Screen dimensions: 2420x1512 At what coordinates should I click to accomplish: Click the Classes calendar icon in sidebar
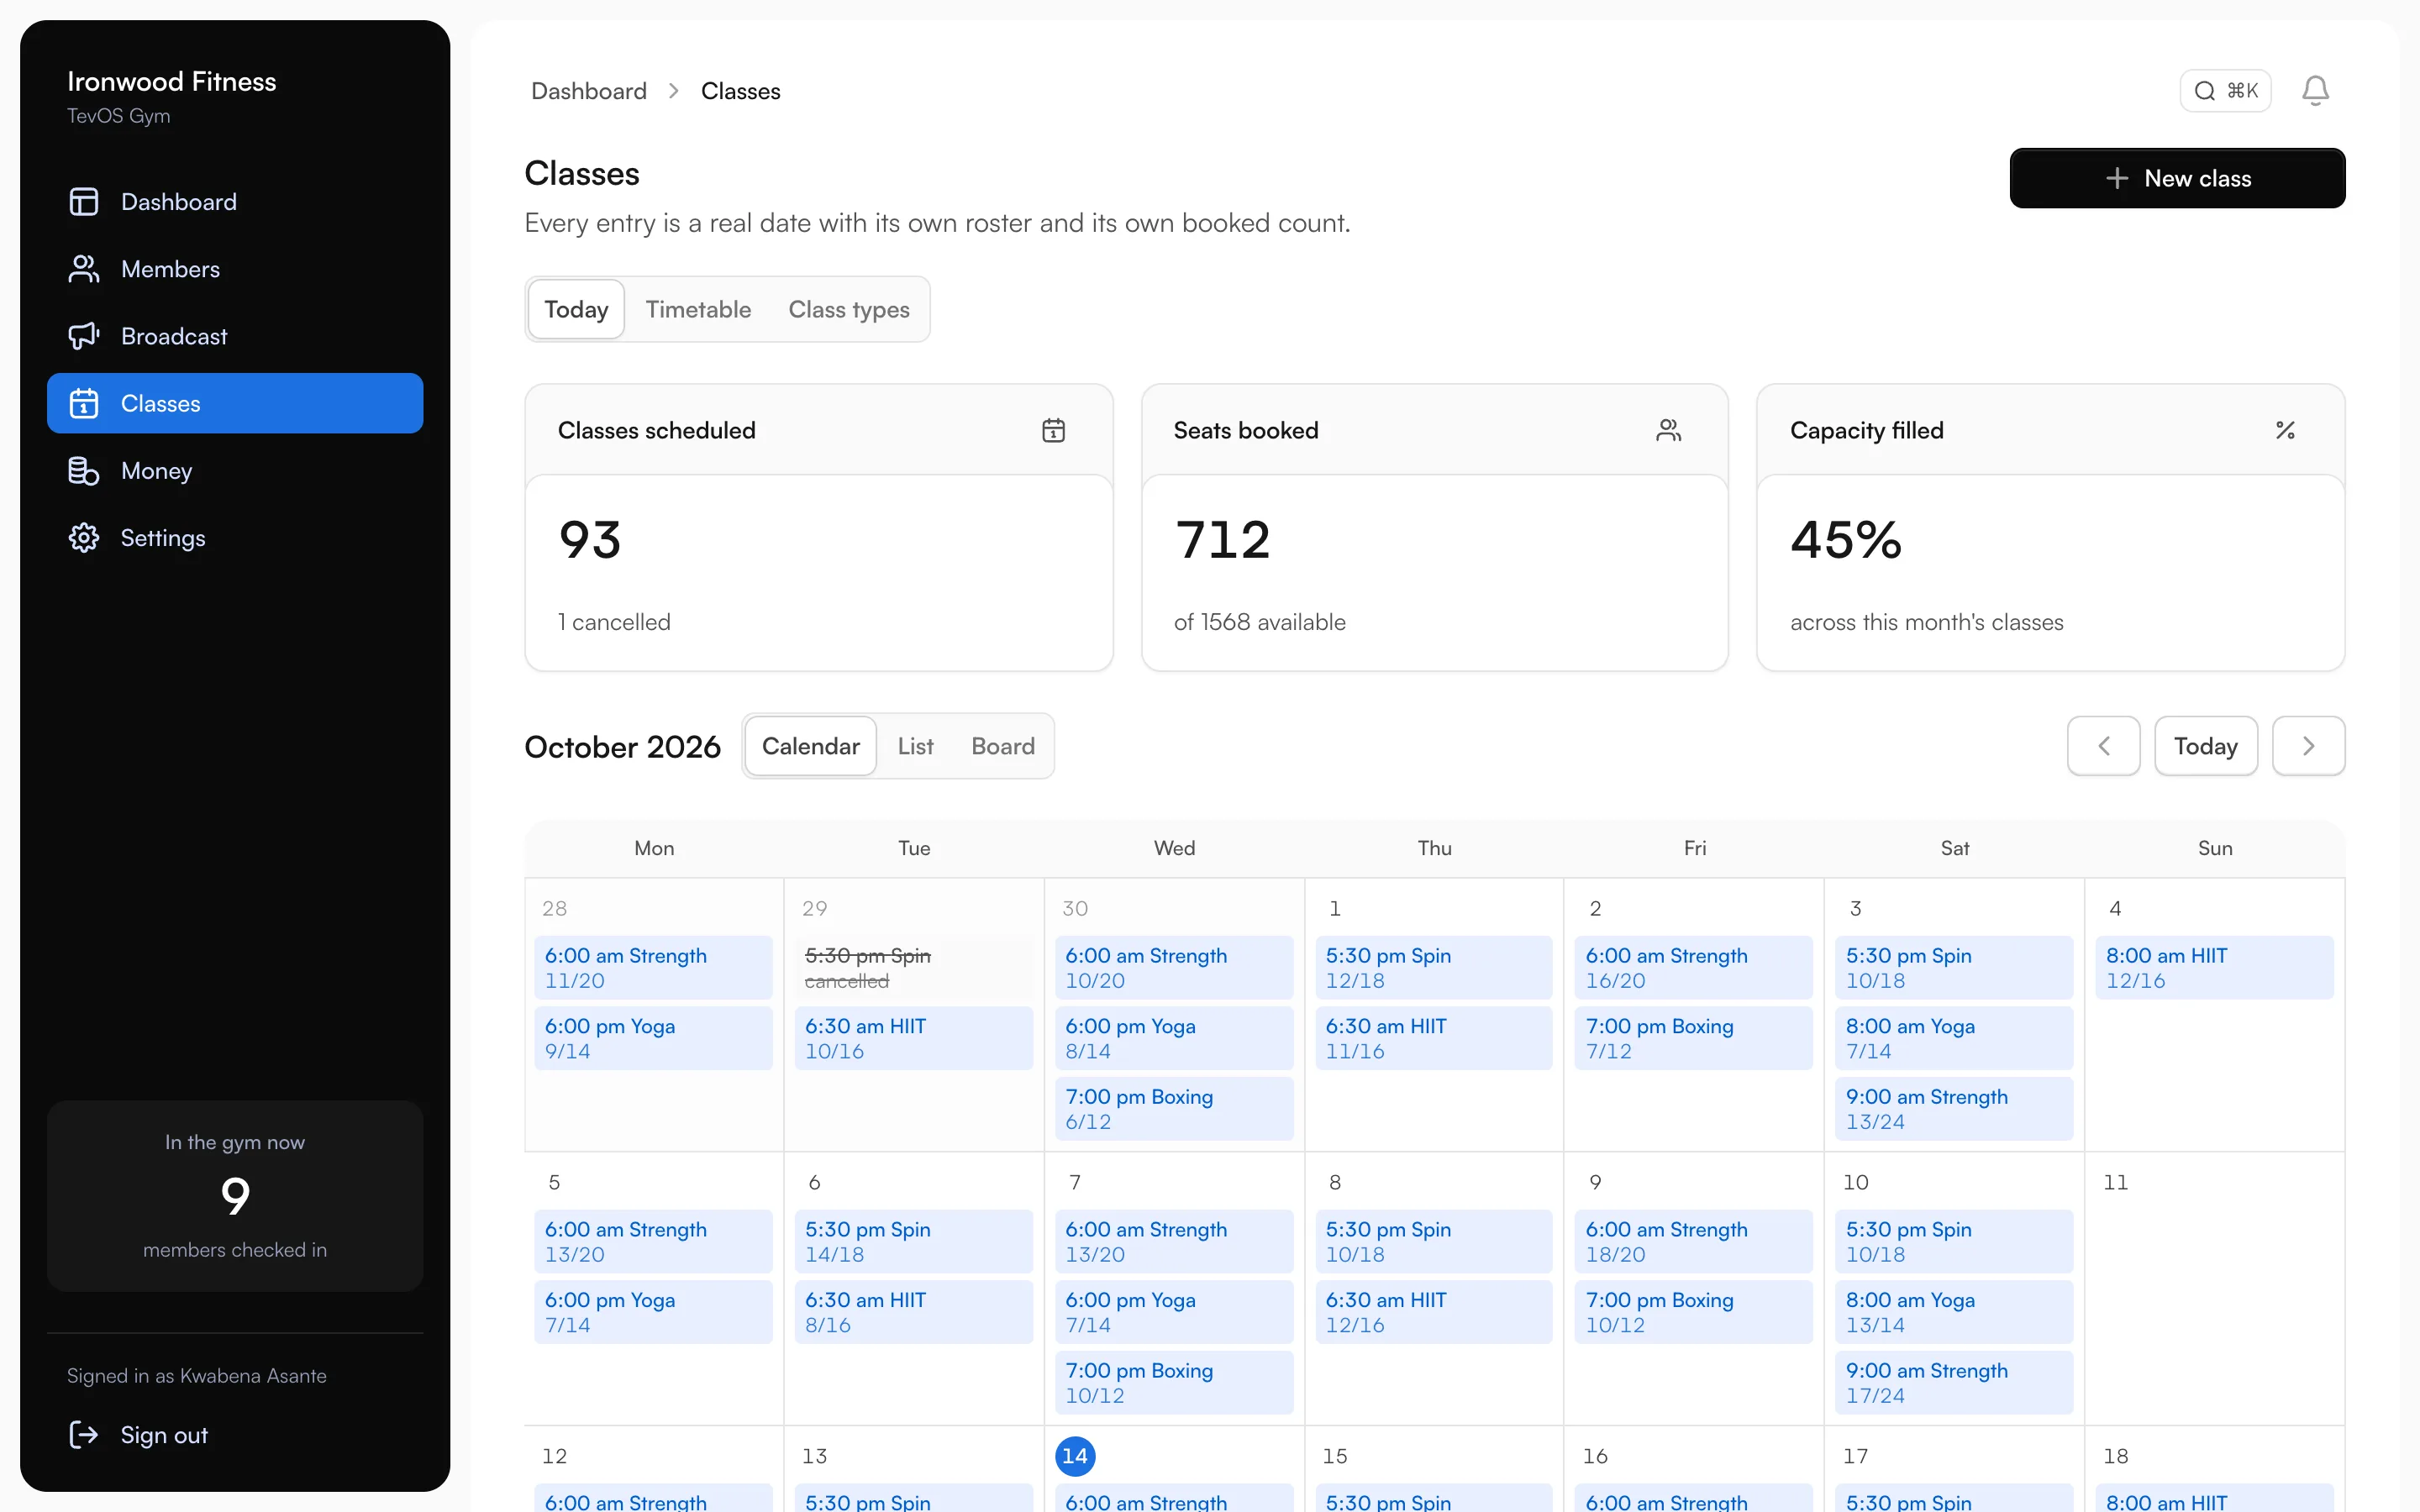coord(84,403)
